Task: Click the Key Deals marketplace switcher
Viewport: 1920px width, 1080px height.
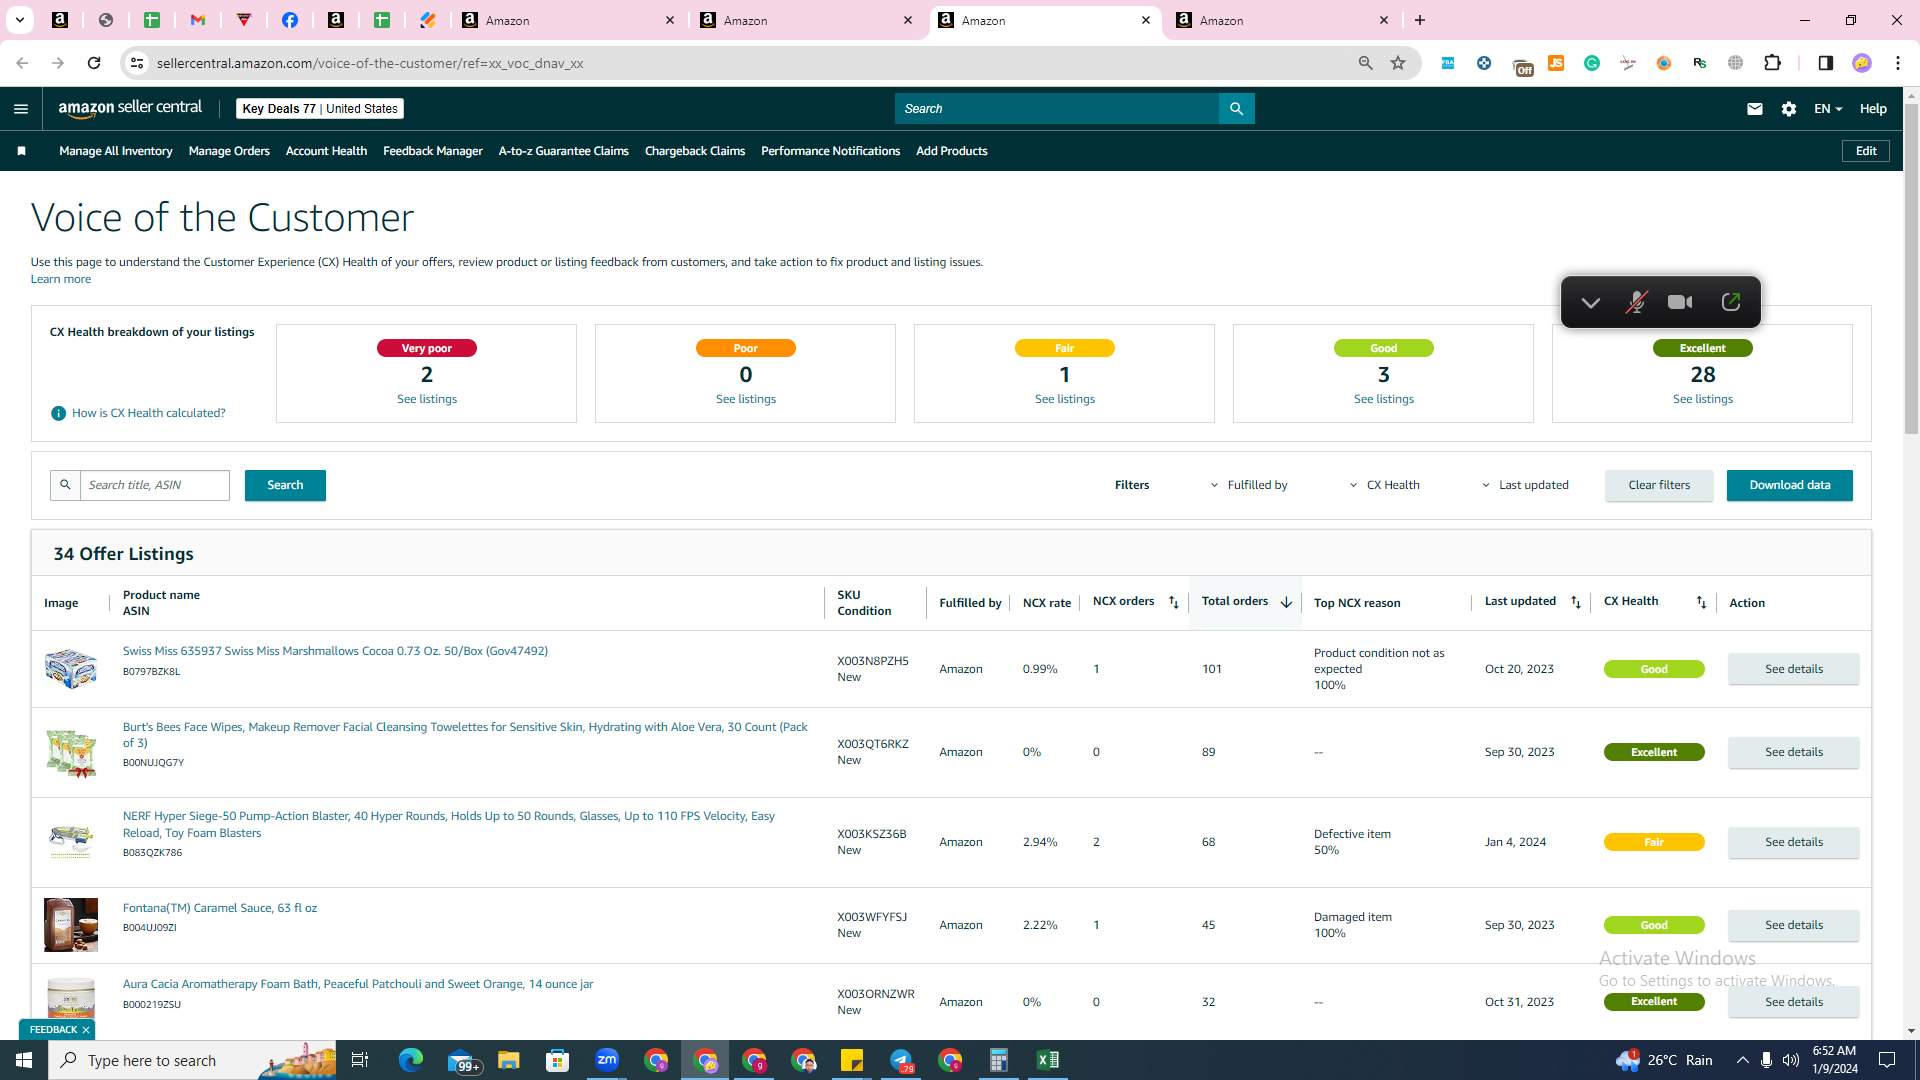Action: (x=320, y=109)
